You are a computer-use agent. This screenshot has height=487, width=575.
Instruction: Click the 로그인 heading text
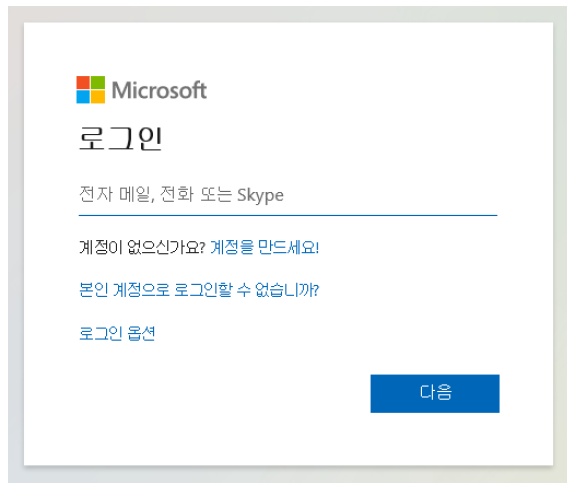(121, 139)
